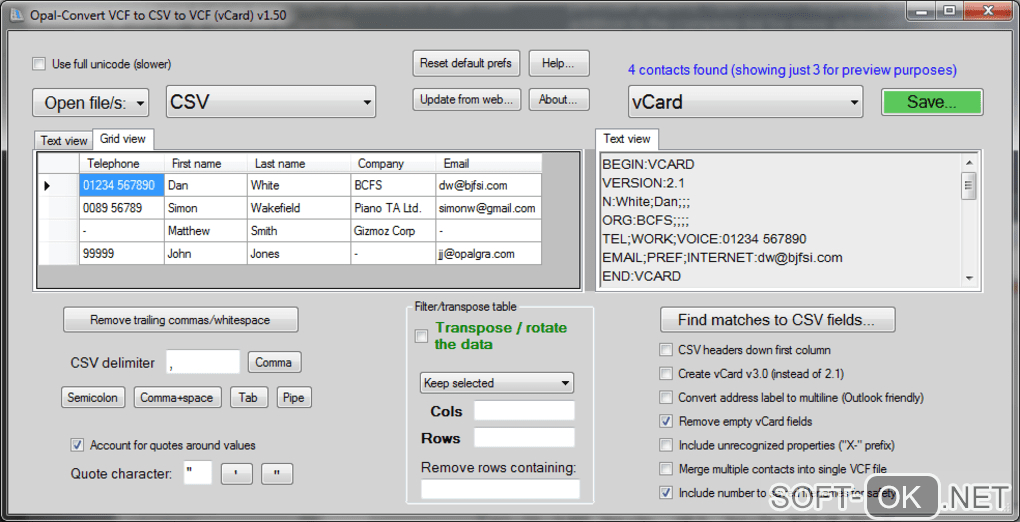Screen dimensions: 1020x522
Task: Click Remove trailing commas/whitespace button
Action: [180, 320]
